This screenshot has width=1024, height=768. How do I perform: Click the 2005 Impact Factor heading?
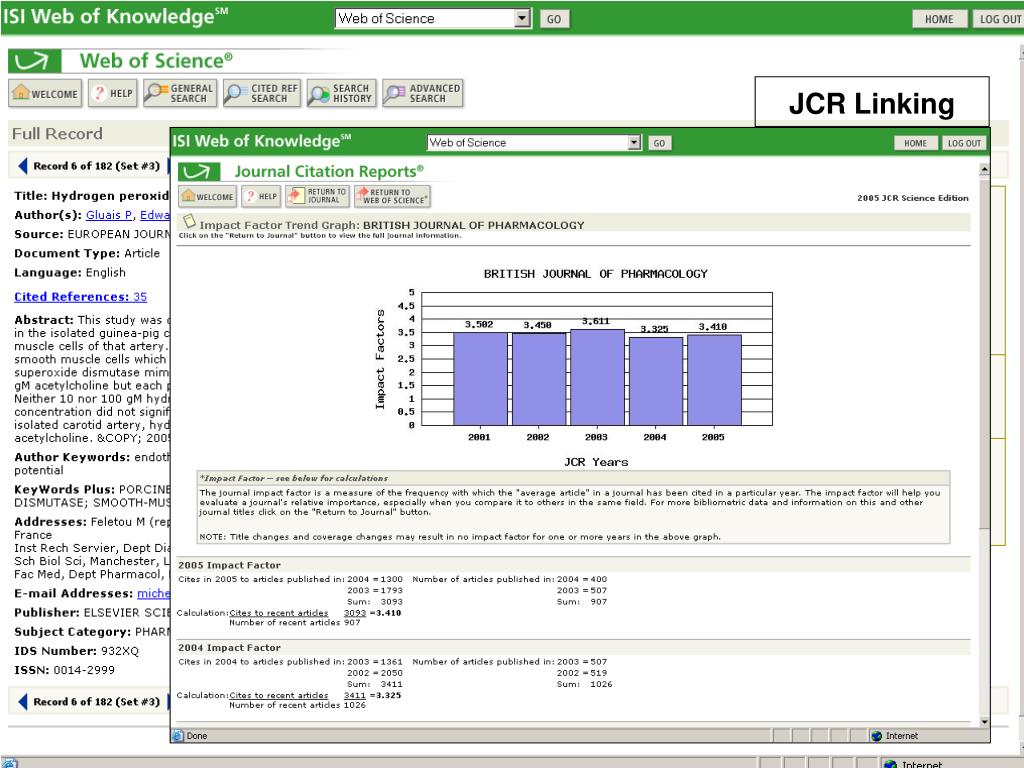(229, 565)
